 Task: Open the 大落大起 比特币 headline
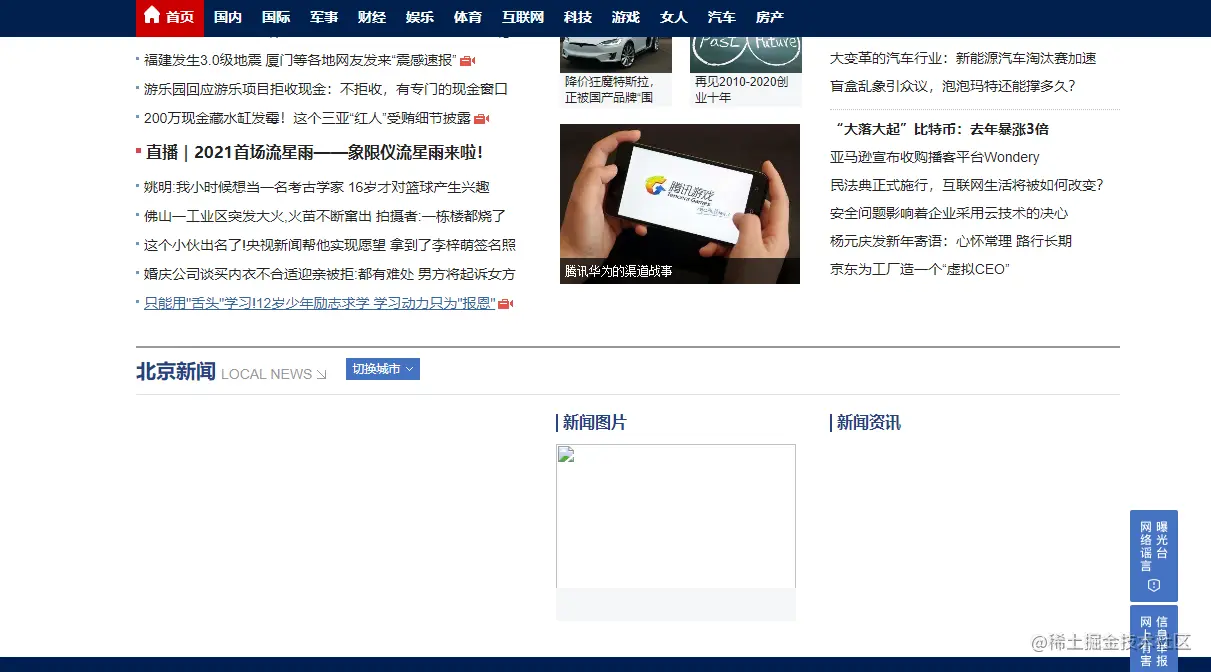pyautogui.click(x=940, y=129)
